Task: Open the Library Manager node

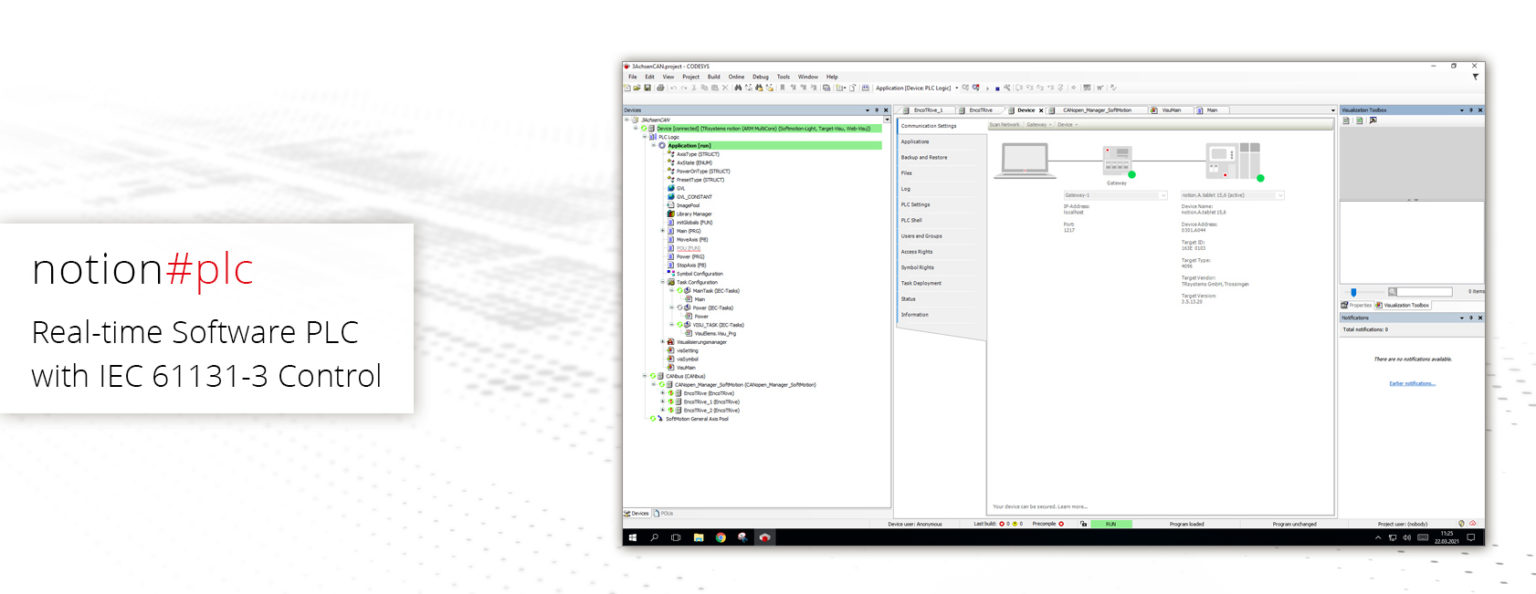Action: tap(693, 214)
